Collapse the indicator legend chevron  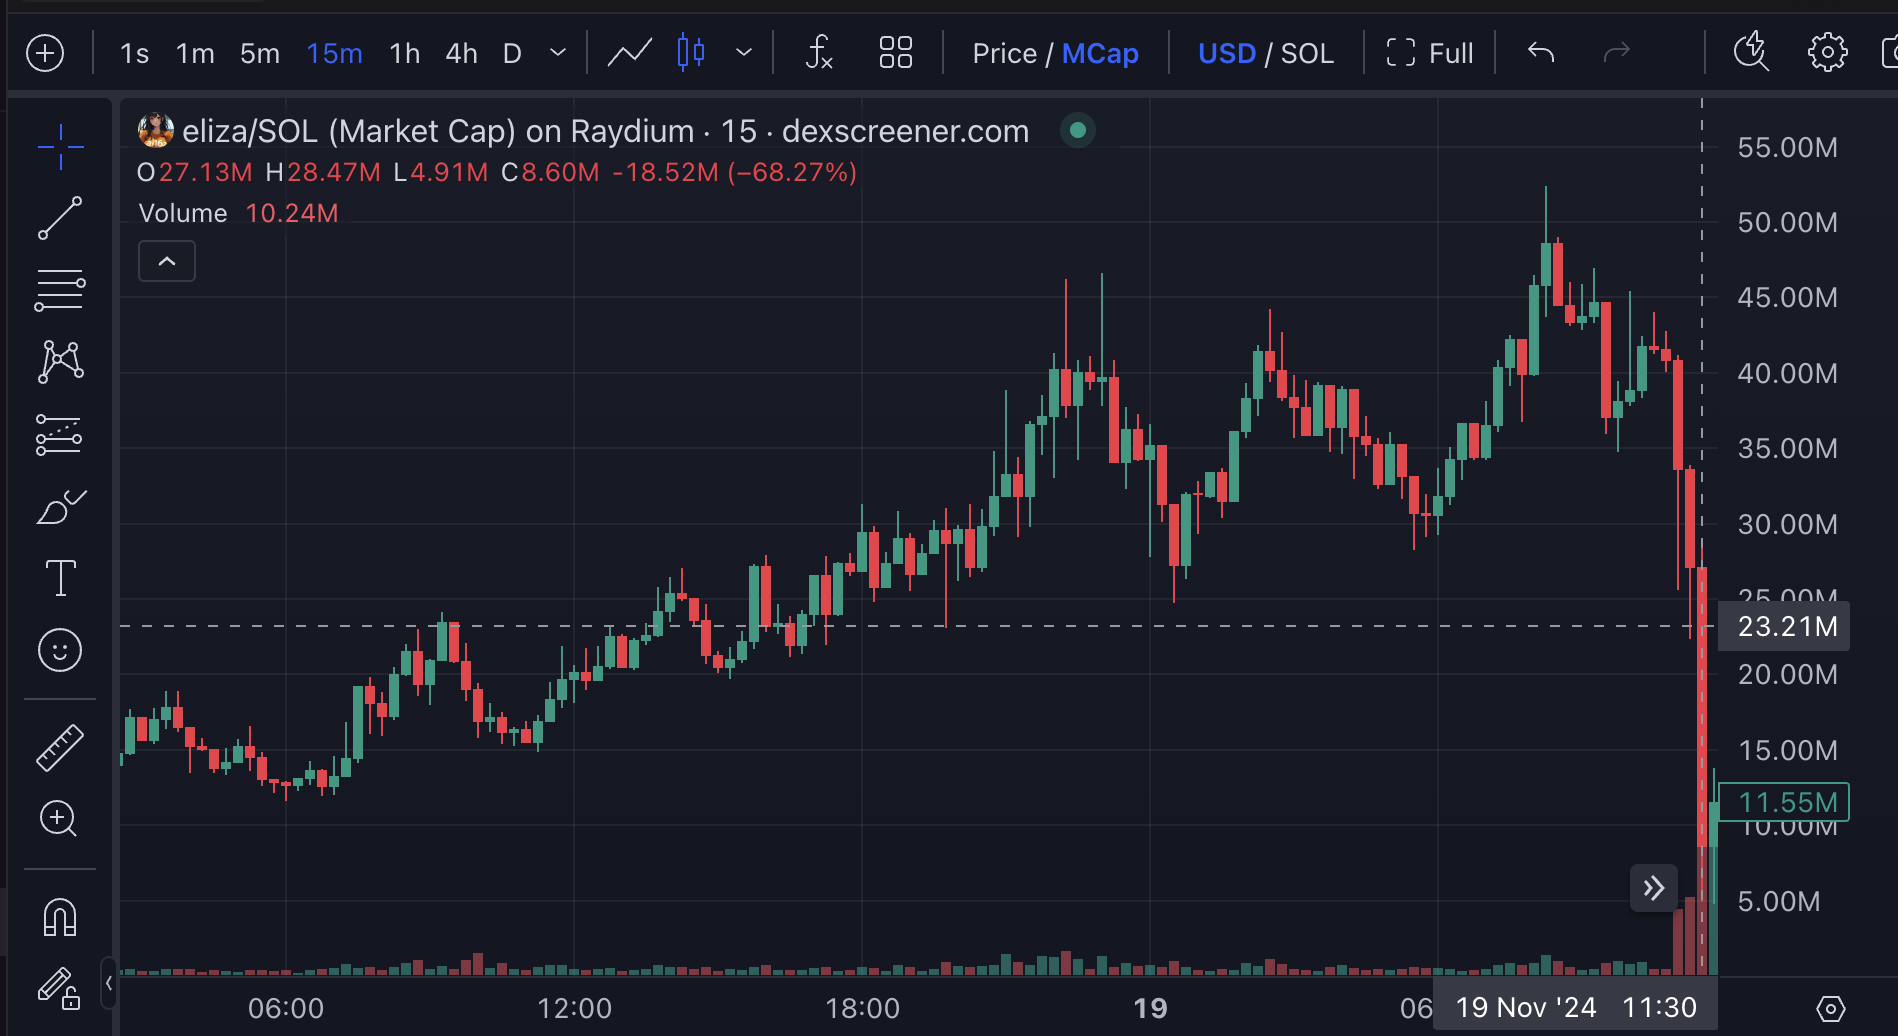pyautogui.click(x=167, y=262)
